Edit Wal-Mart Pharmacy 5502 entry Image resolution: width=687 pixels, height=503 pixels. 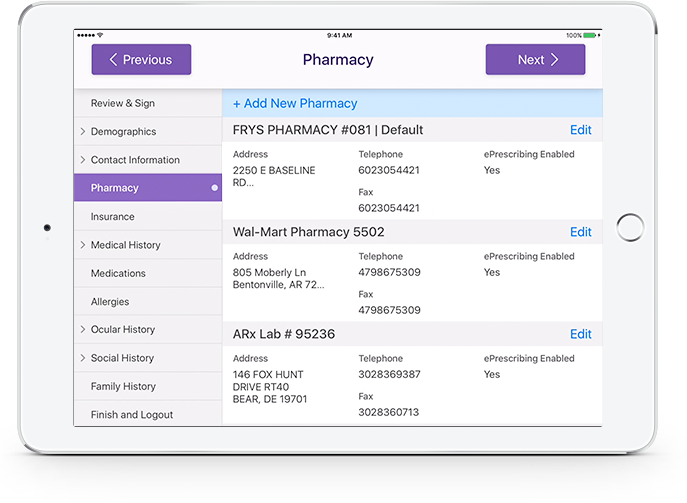coord(581,232)
